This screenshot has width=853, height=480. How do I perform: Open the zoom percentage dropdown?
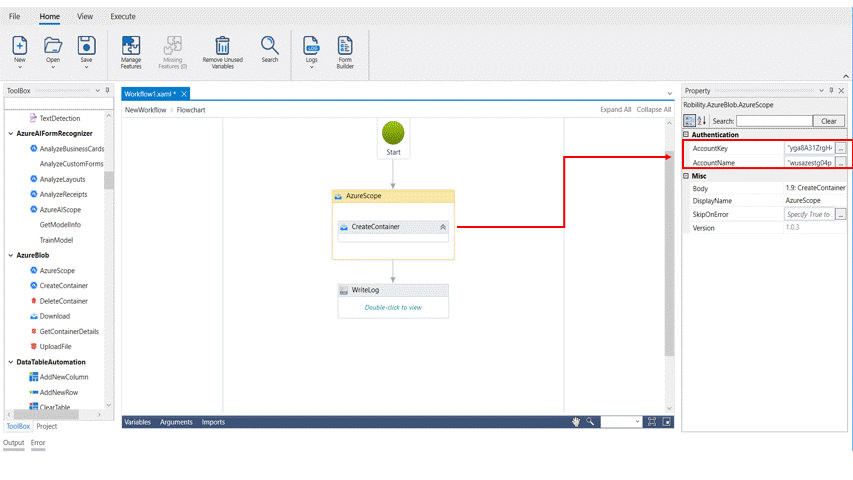(636, 422)
